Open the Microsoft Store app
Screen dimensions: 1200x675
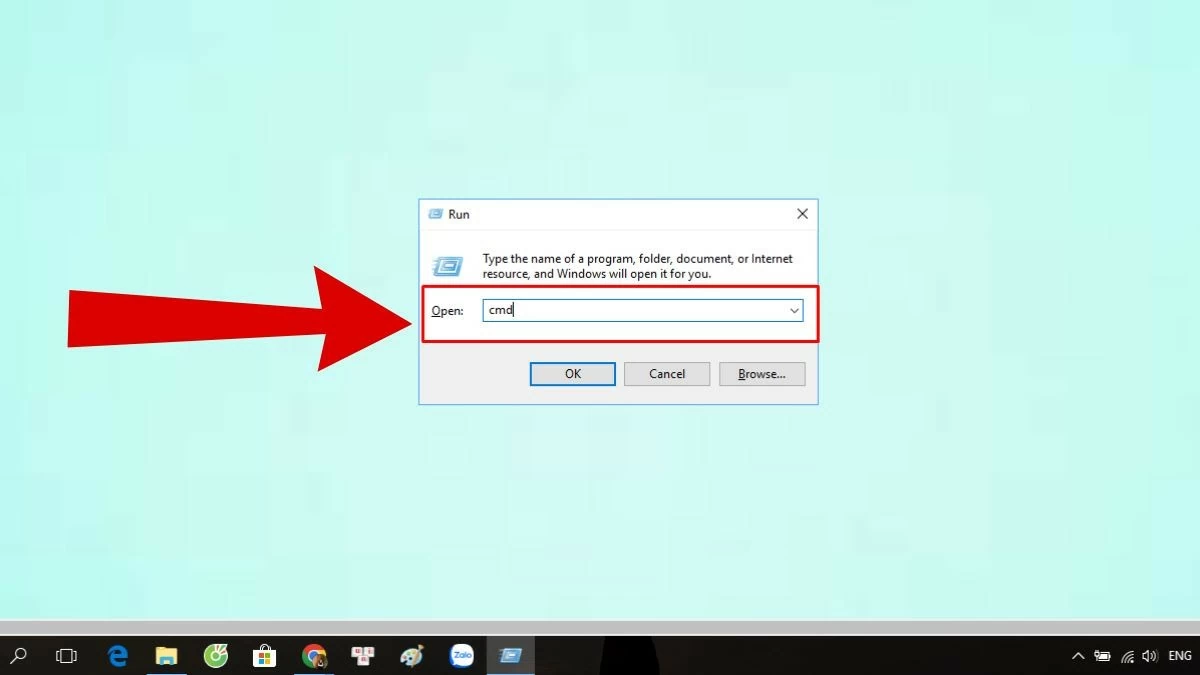coord(264,656)
